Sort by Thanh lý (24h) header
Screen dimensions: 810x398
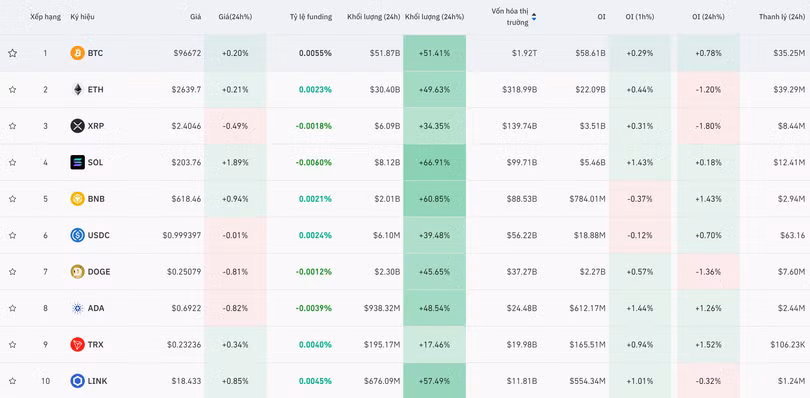782,17
